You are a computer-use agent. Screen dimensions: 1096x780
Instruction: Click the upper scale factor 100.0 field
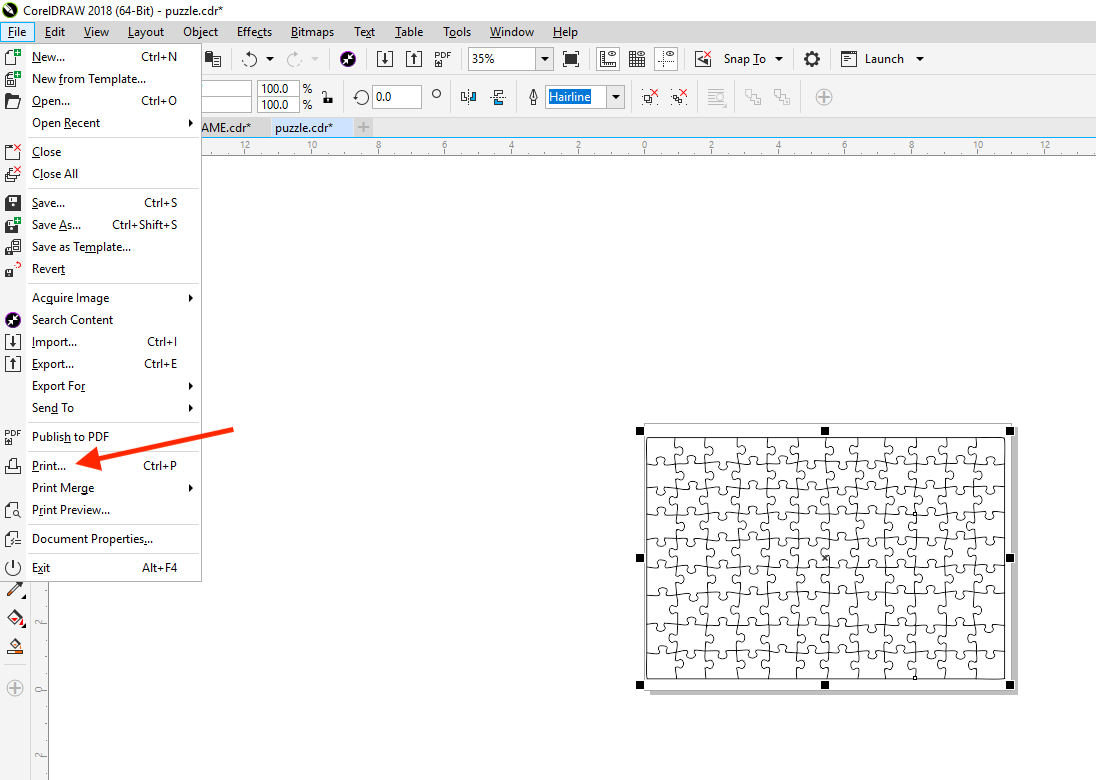click(278, 89)
